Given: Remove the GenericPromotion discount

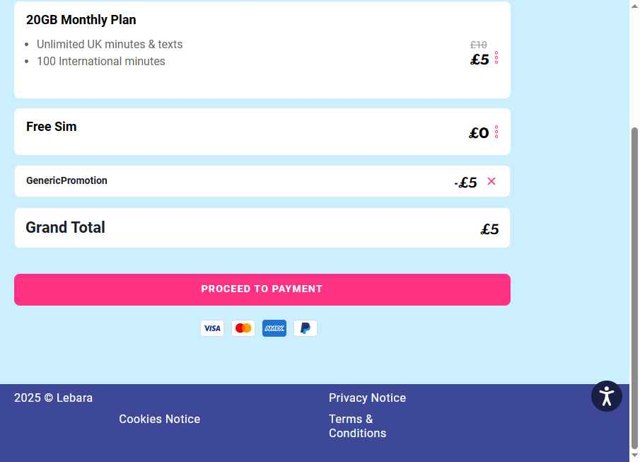Looking at the screenshot, I should pos(491,181).
